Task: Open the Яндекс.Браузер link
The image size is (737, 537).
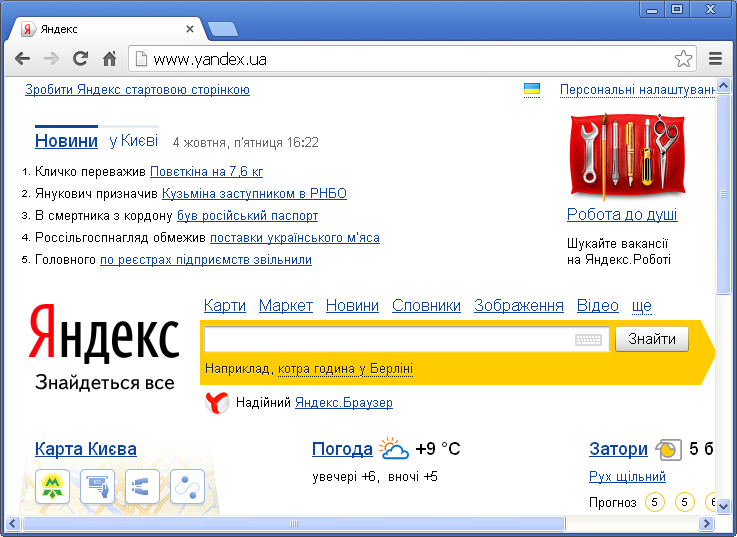Action: [x=344, y=403]
